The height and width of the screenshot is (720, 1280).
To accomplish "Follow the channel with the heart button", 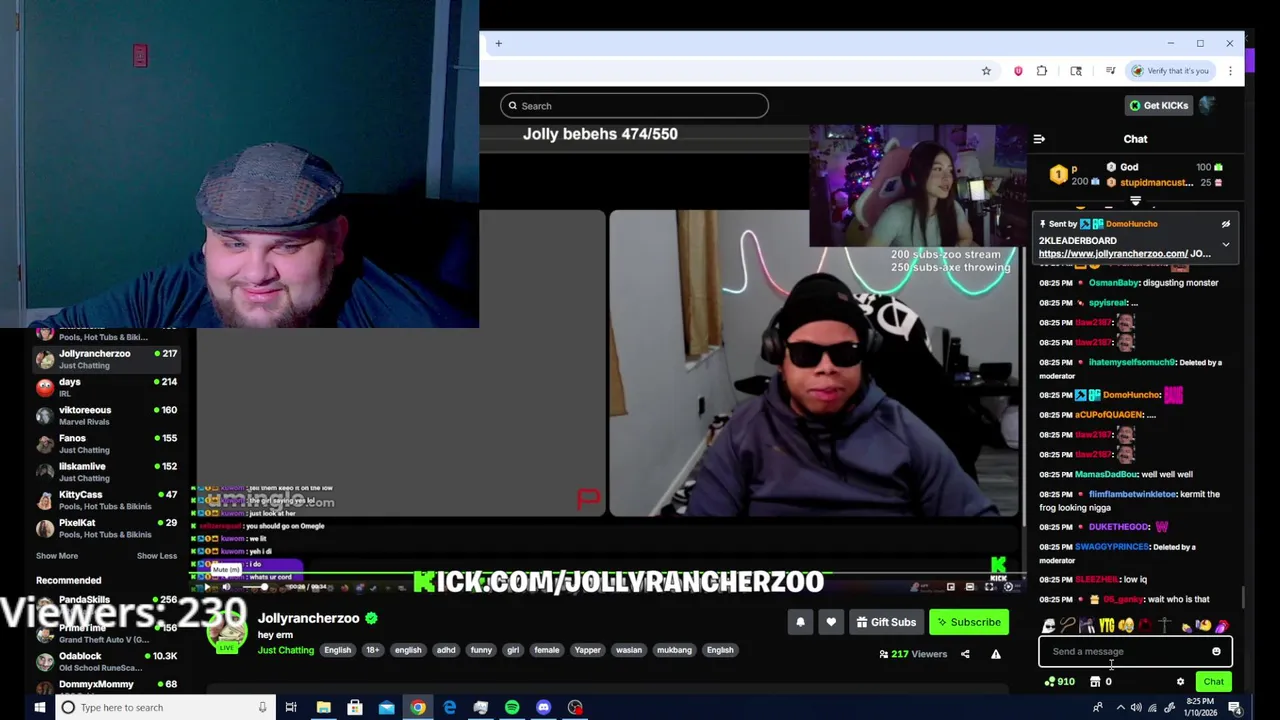I will point(831,622).
